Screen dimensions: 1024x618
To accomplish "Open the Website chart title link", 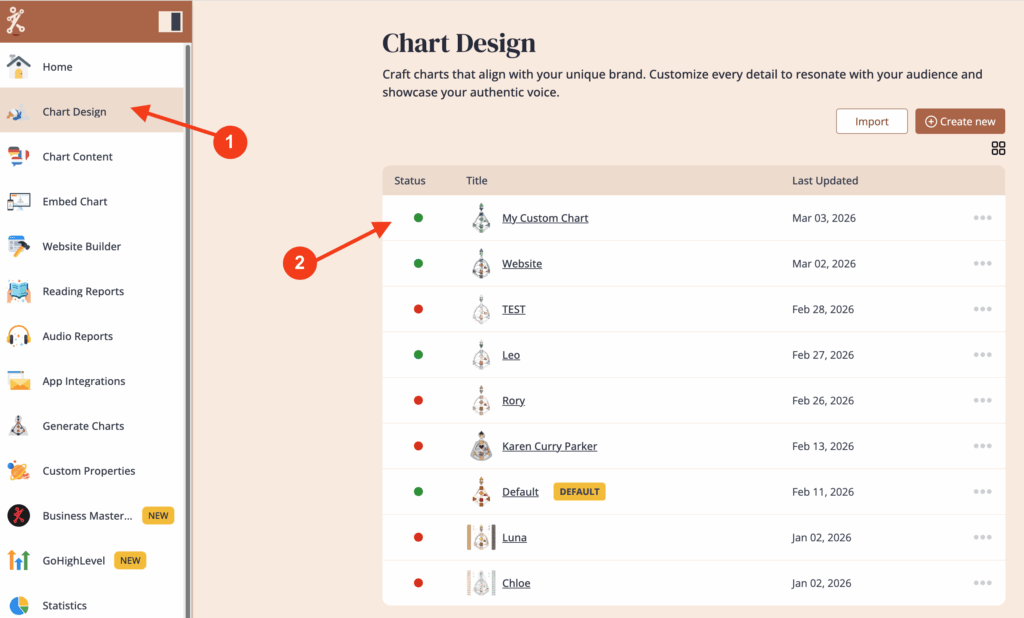I will 522,264.
